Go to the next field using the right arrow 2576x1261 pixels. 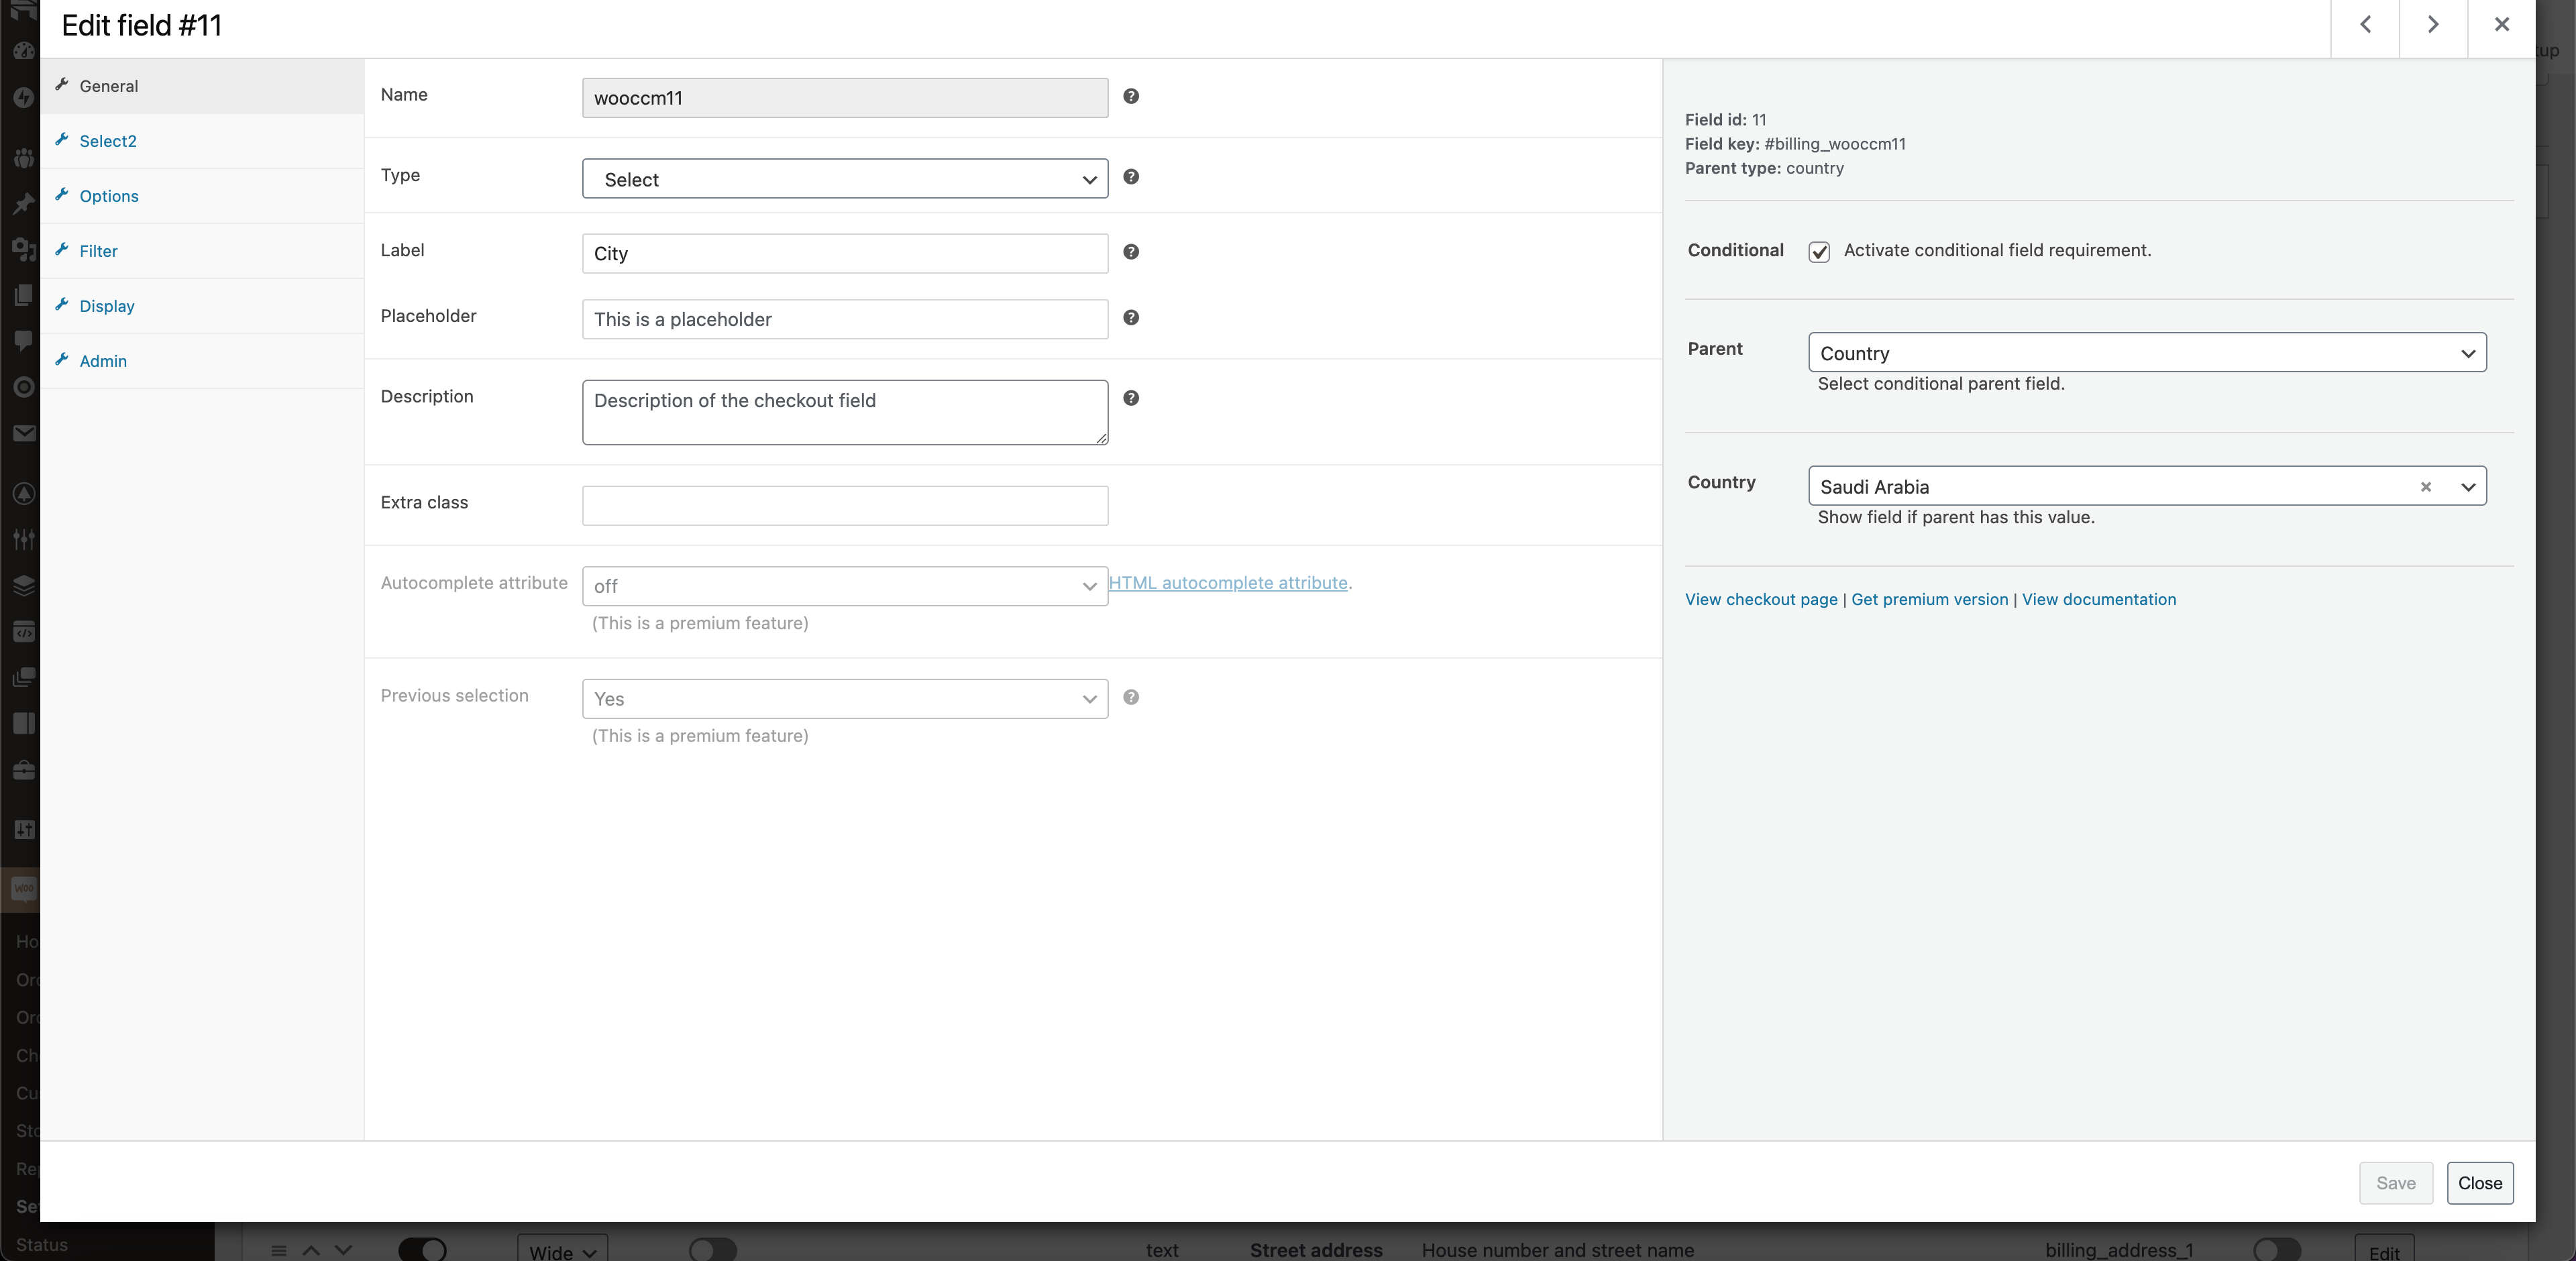(x=2433, y=25)
